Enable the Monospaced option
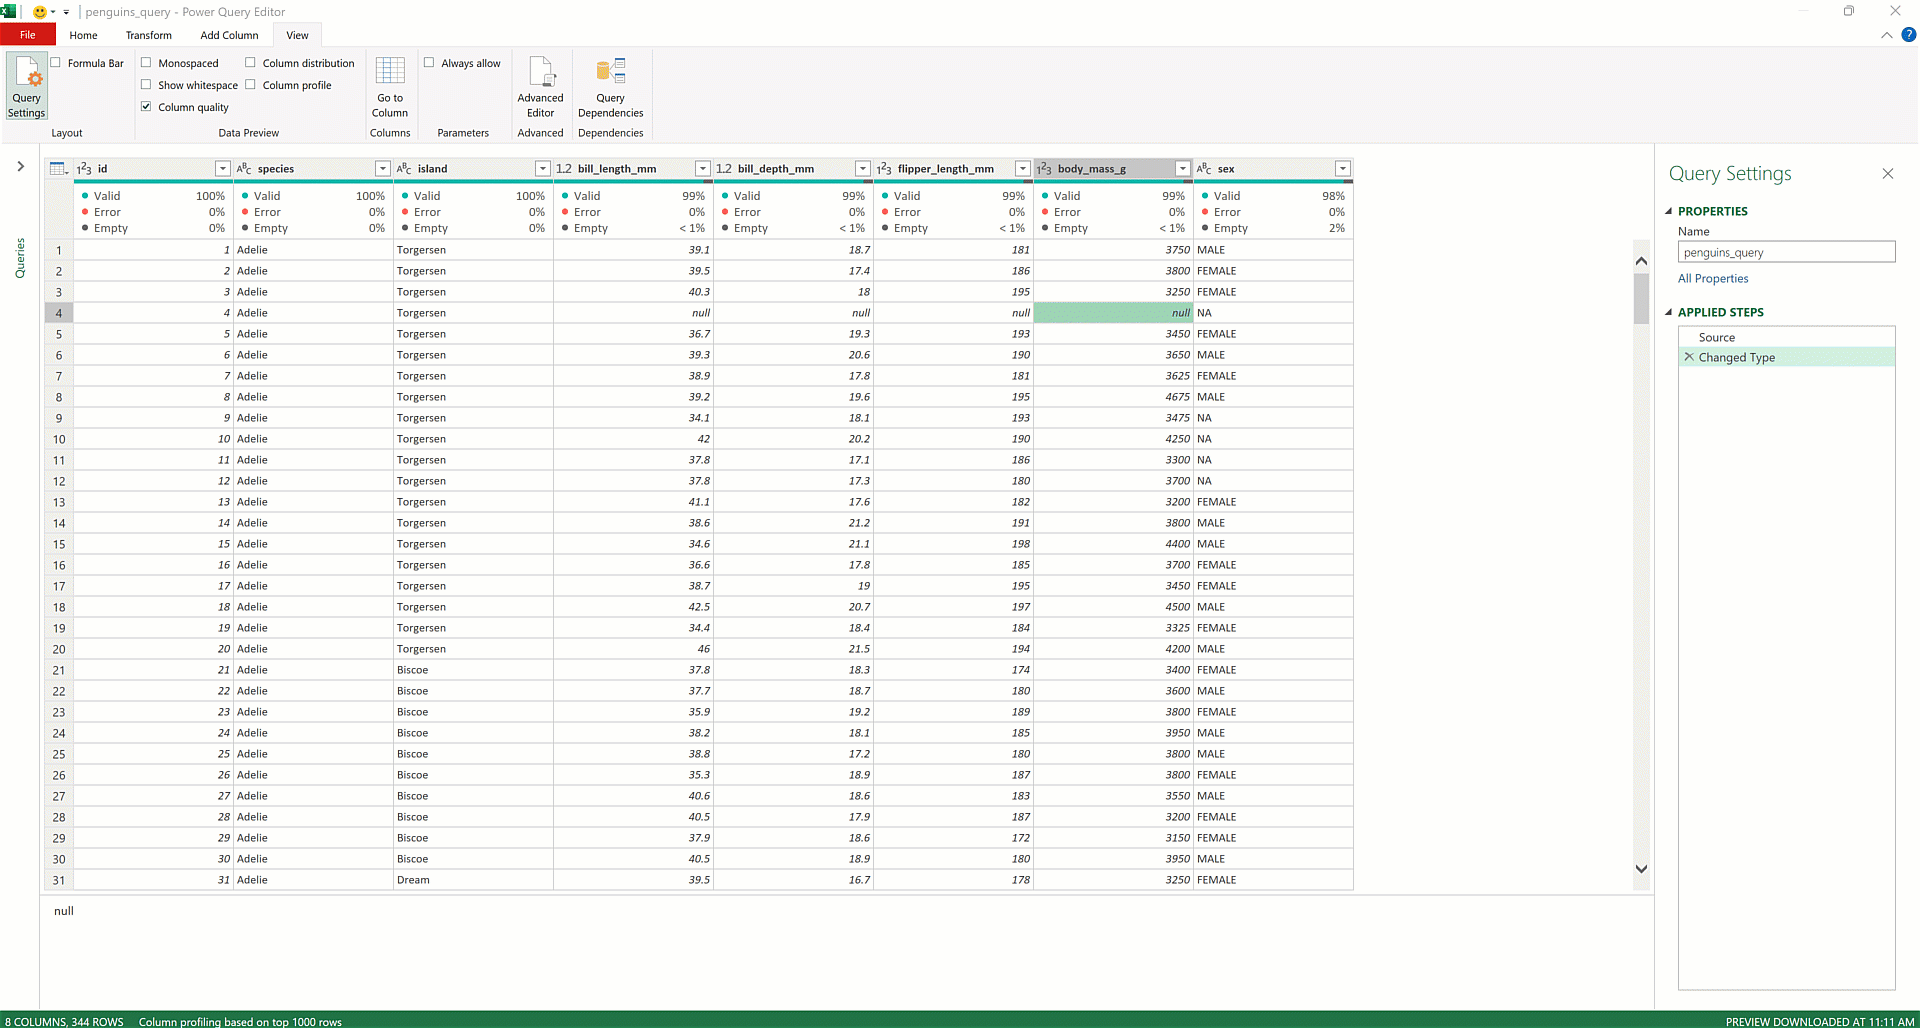Screen dimensions: 1920x1028 pyautogui.click(x=148, y=62)
